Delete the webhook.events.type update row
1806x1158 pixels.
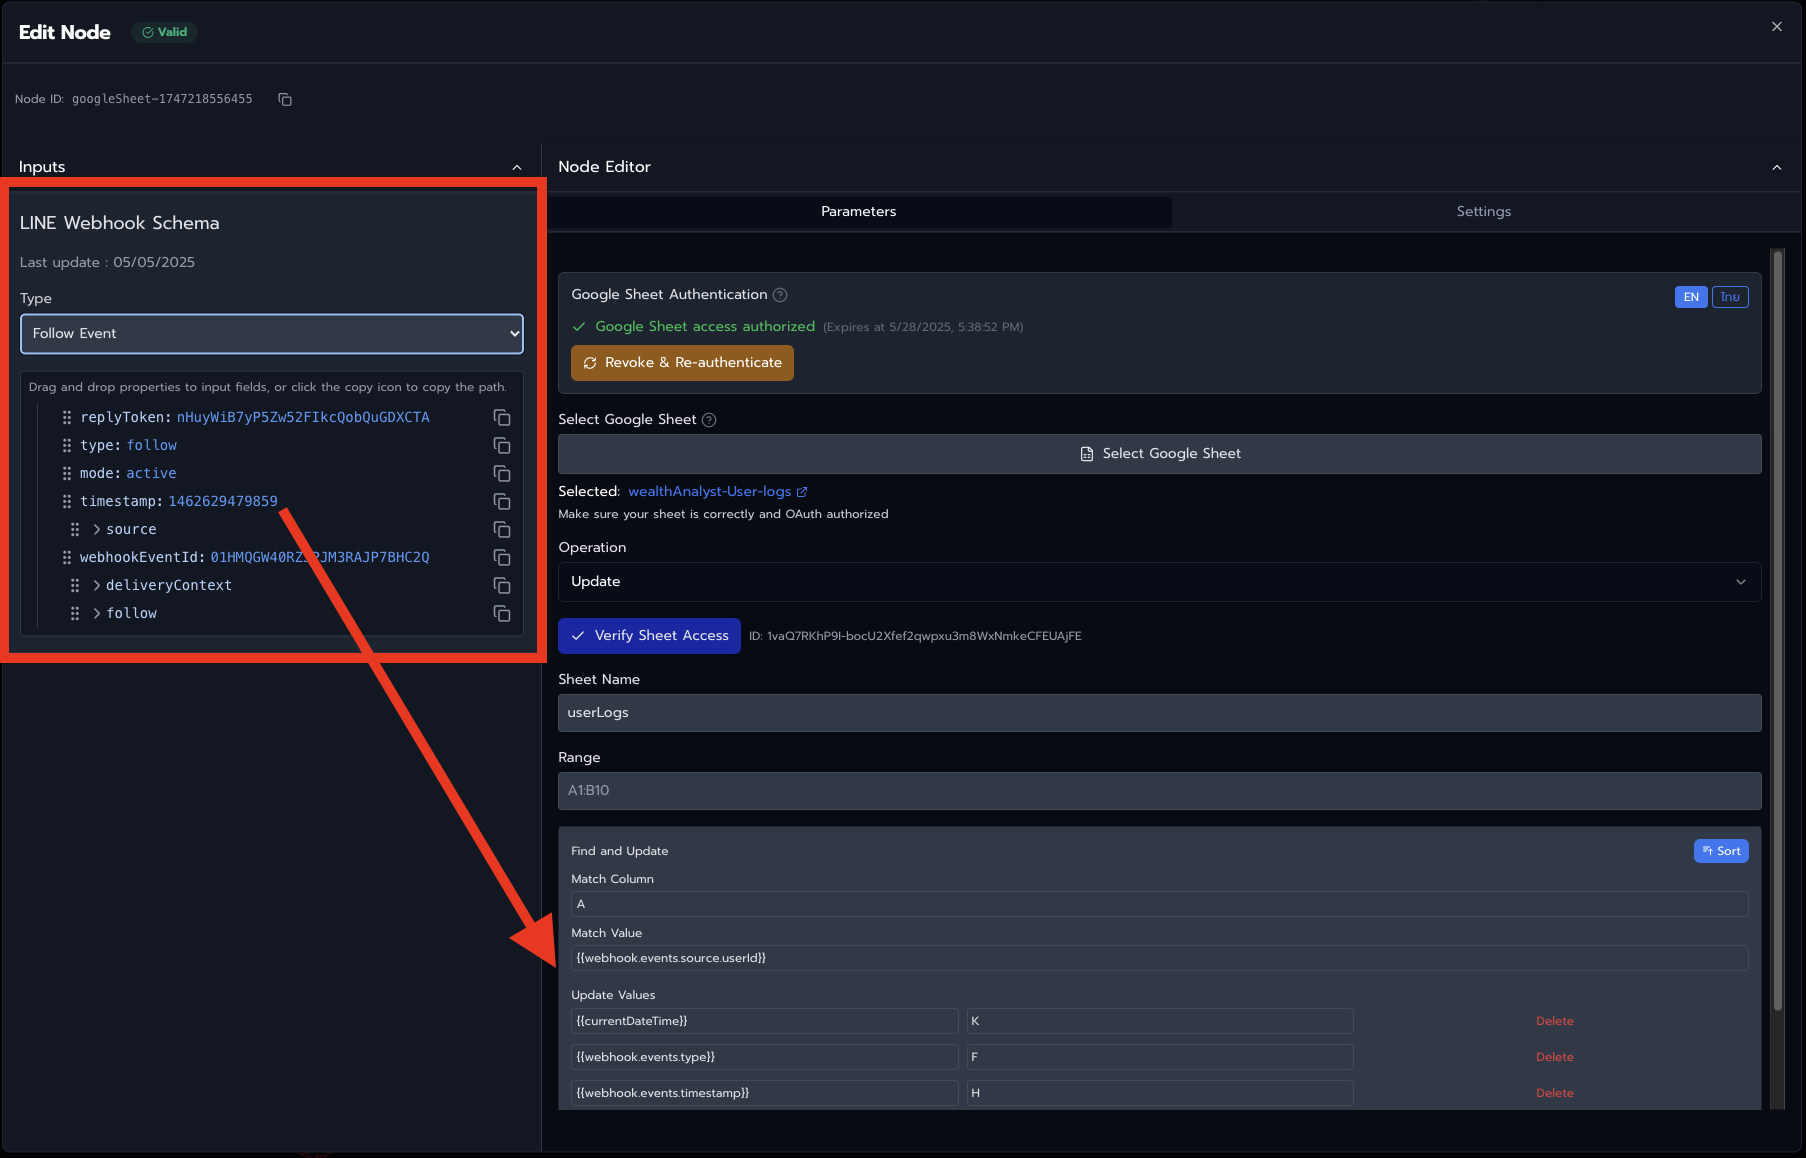[x=1555, y=1057]
